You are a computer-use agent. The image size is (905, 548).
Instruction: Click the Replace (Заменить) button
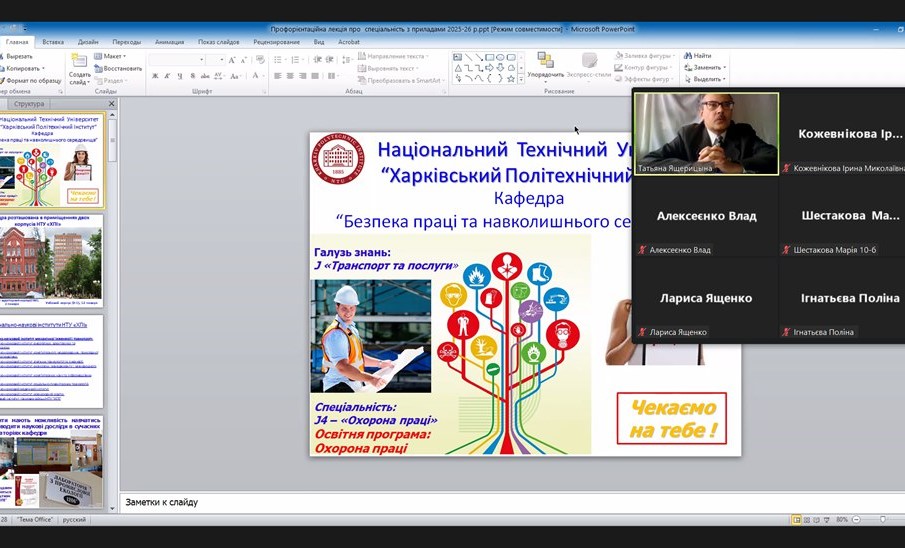(x=704, y=67)
